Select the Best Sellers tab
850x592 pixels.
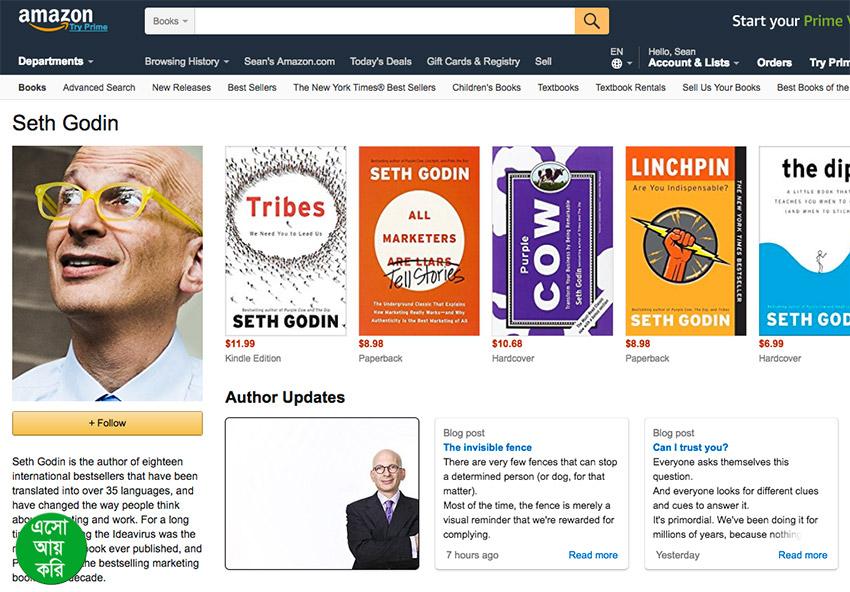(252, 87)
